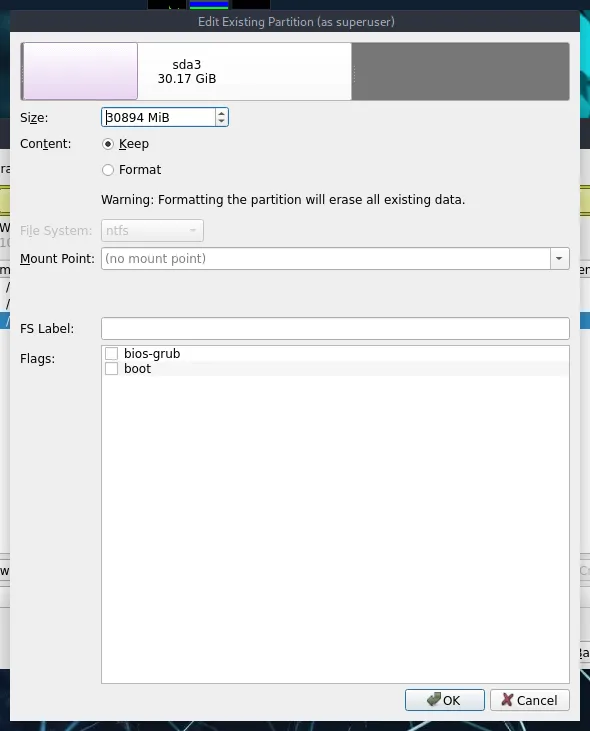
Task: Confirm changes with the OK button
Action: pos(445,700)
